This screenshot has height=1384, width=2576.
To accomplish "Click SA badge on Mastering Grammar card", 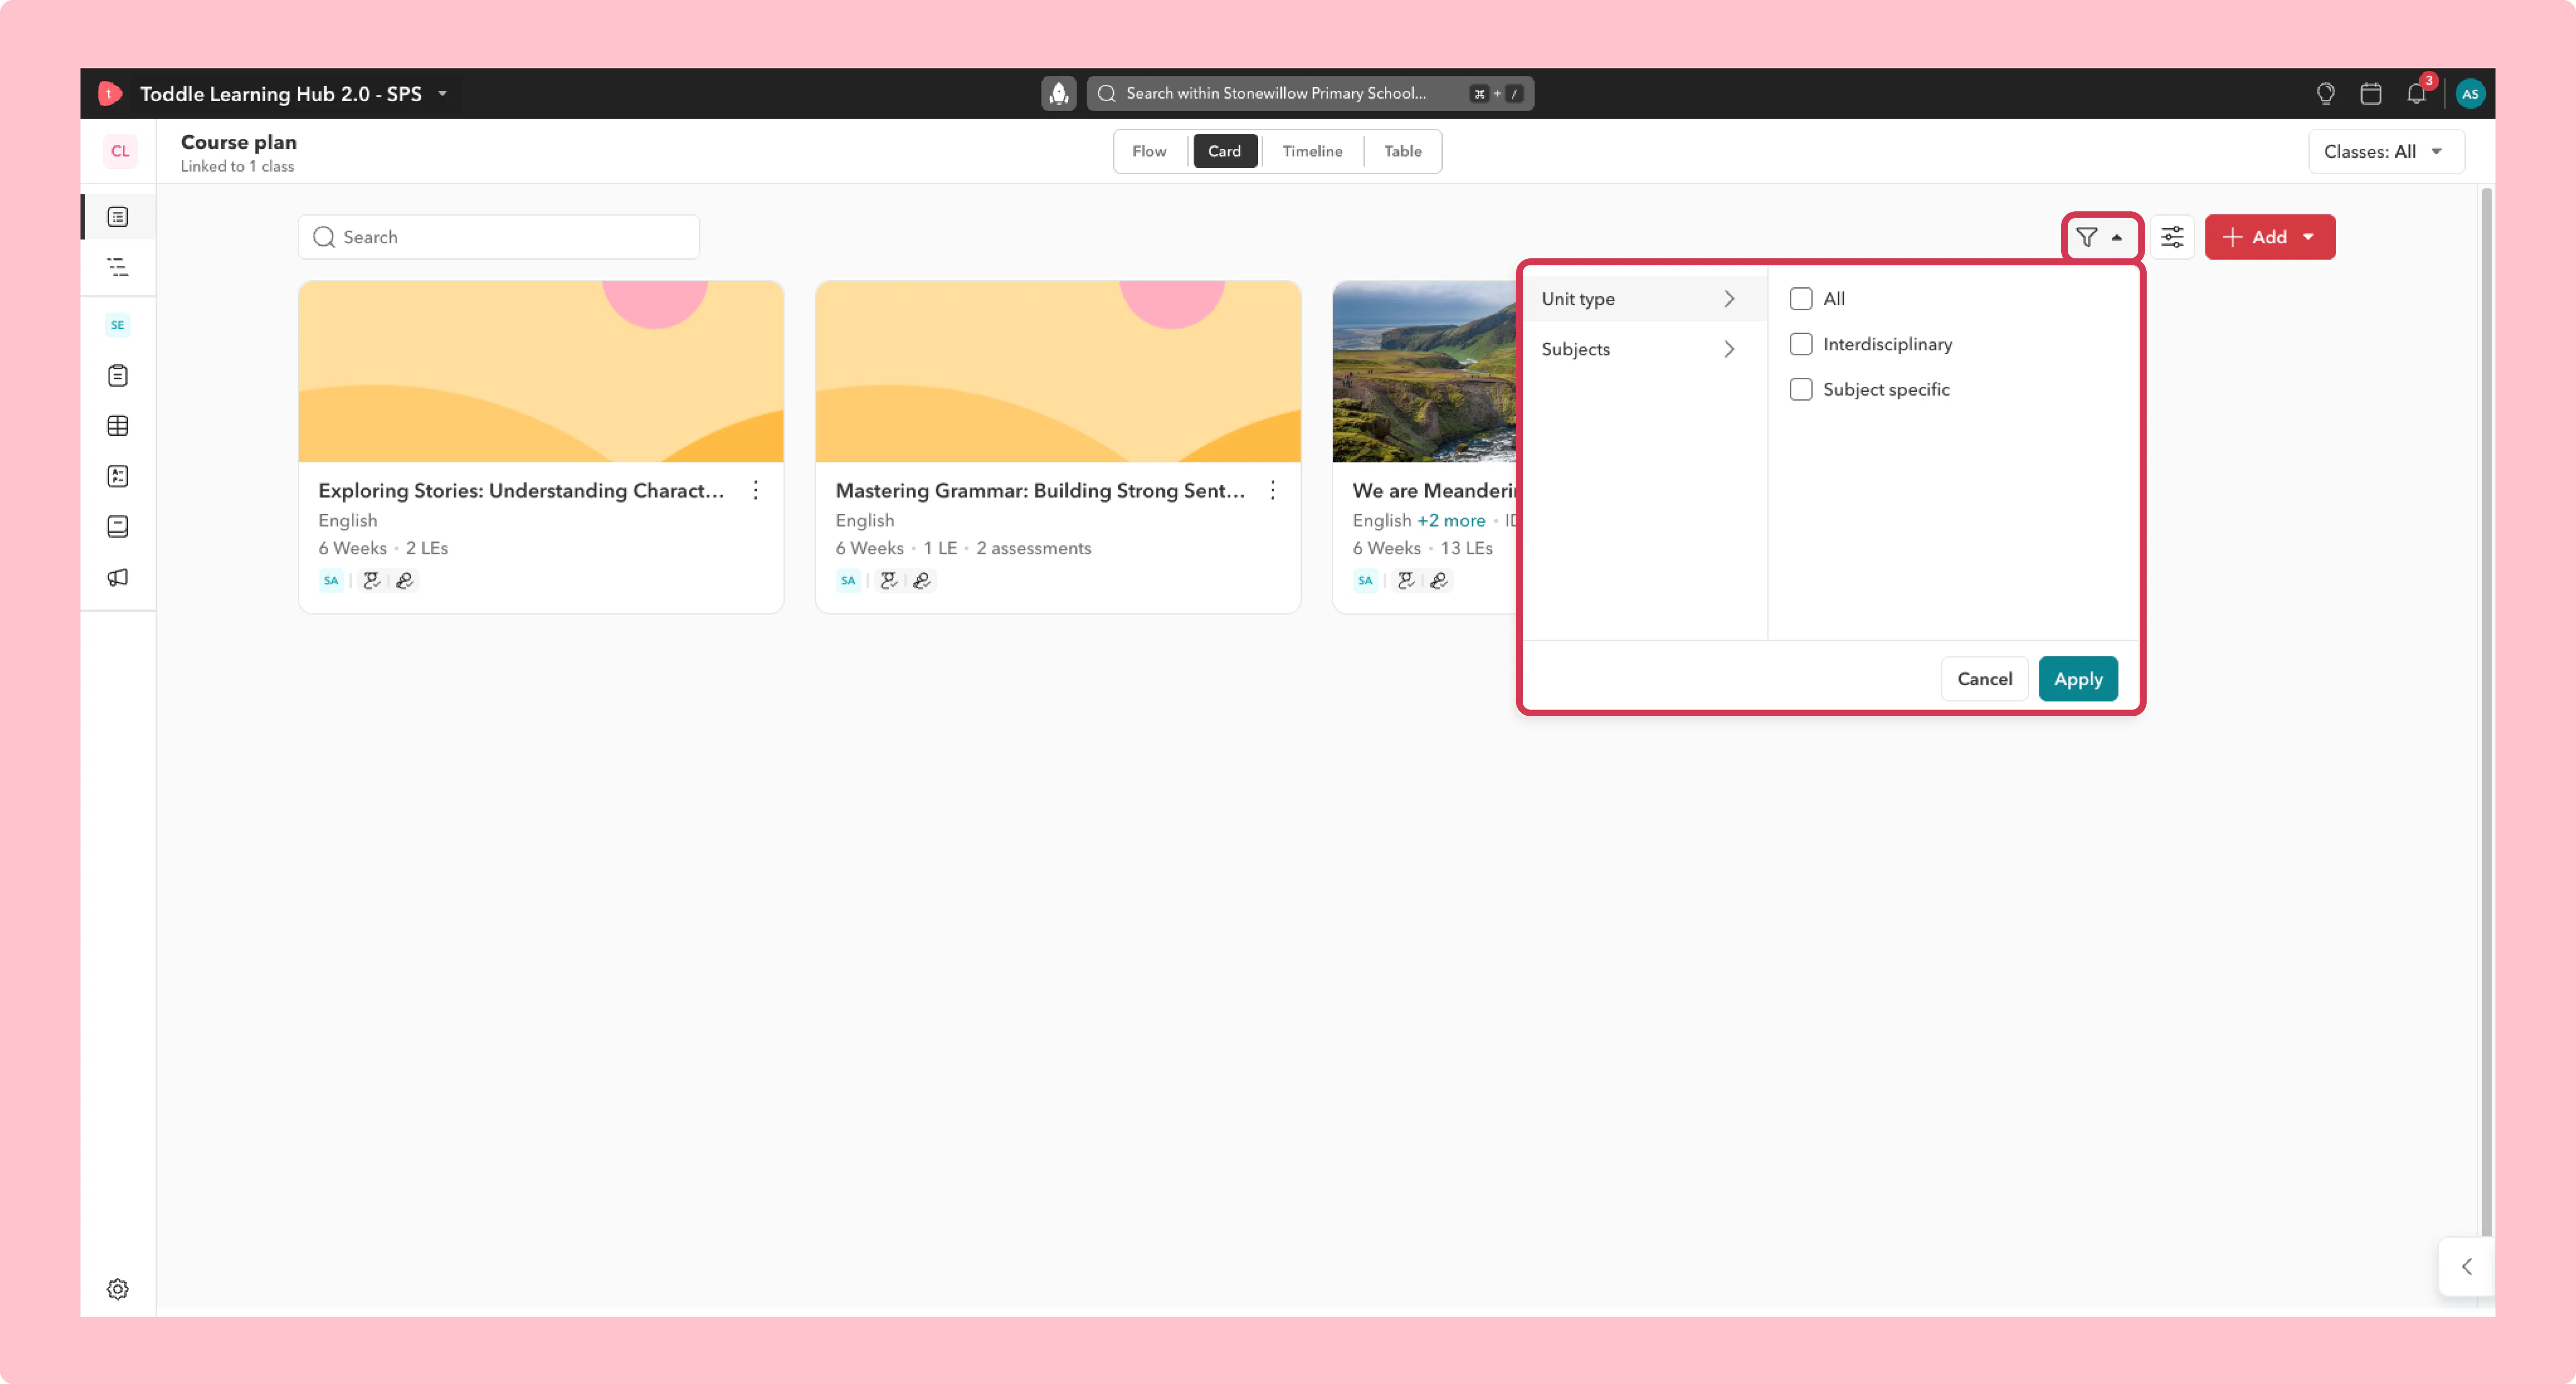I will [848, 580].
